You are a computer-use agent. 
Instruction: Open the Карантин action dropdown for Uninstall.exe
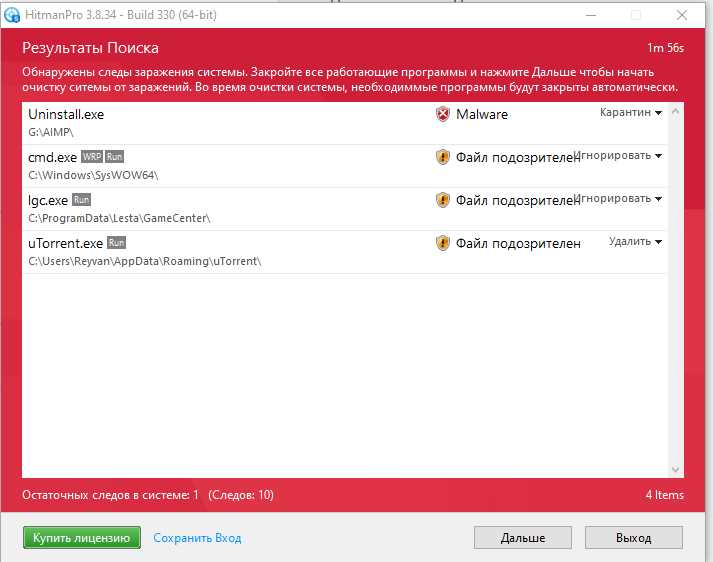631,112
